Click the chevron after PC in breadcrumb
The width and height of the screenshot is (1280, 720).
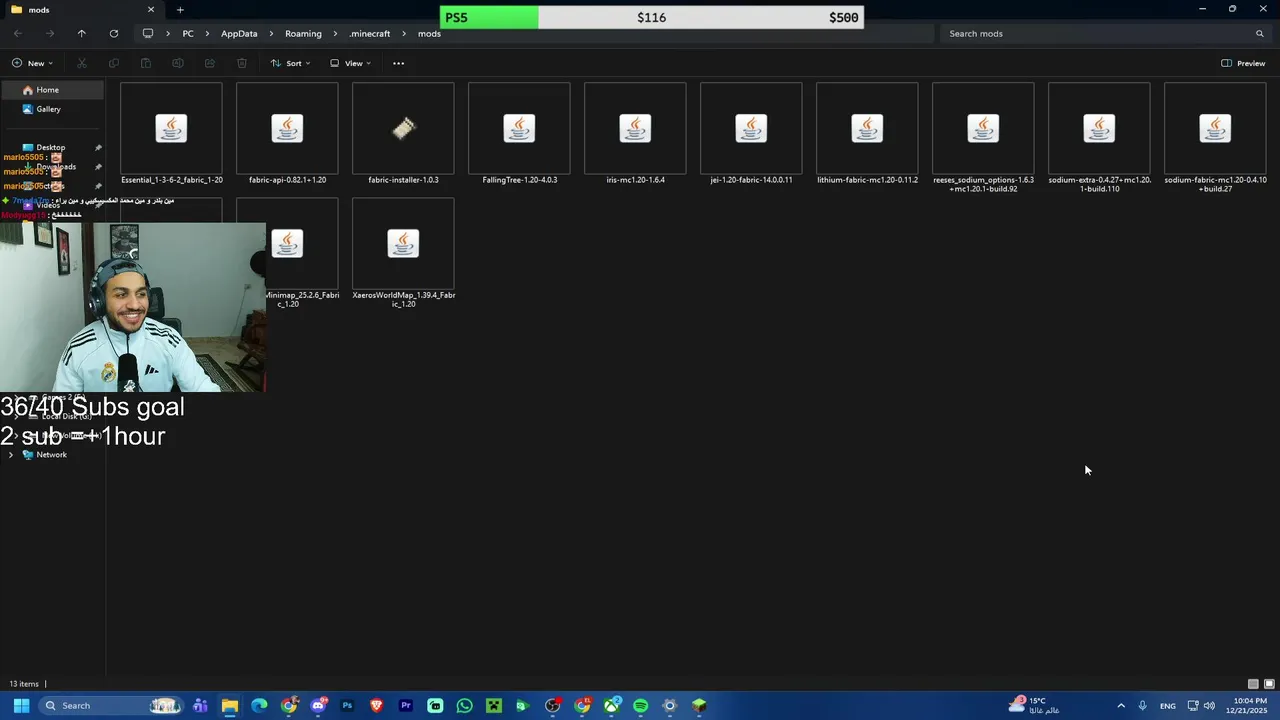tap(209, 33)
